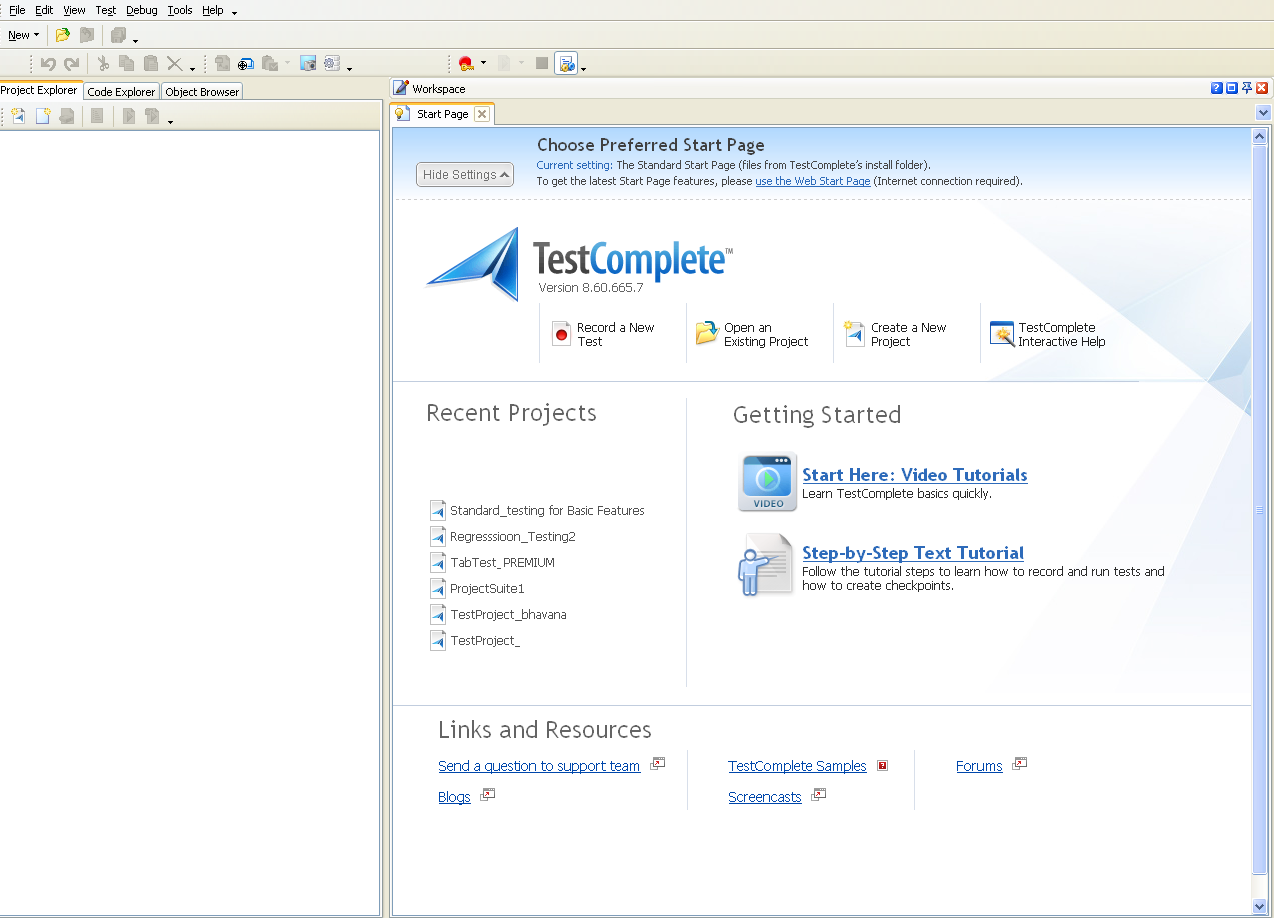Open the dropdown arrow next to the Save icon
The image size is (1274, 918).
click(x=135, y=40)
